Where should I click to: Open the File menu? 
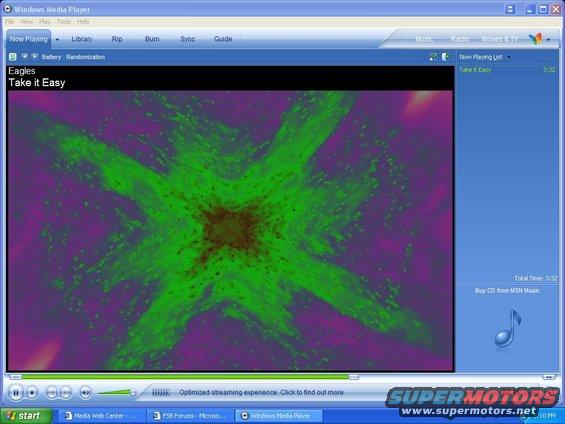click(9, 22)
